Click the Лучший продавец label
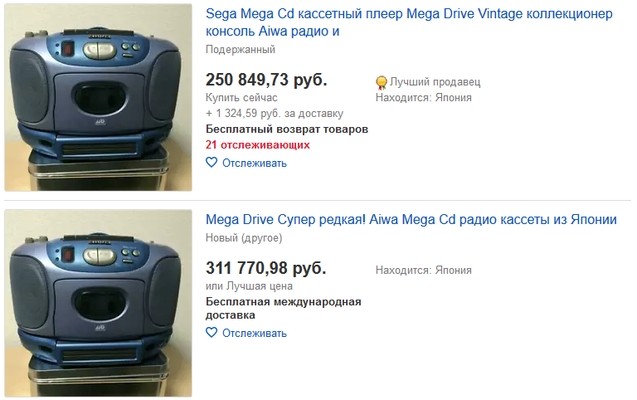This screenshot has width=637, height=400. tap(435, 82)
